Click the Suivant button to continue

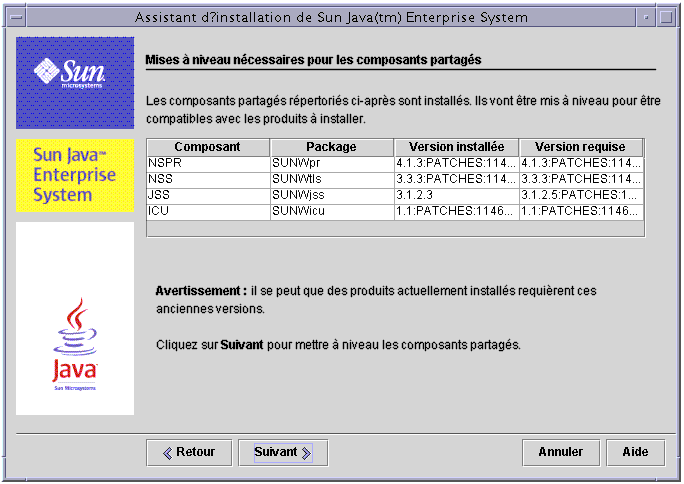coord(283,453)
